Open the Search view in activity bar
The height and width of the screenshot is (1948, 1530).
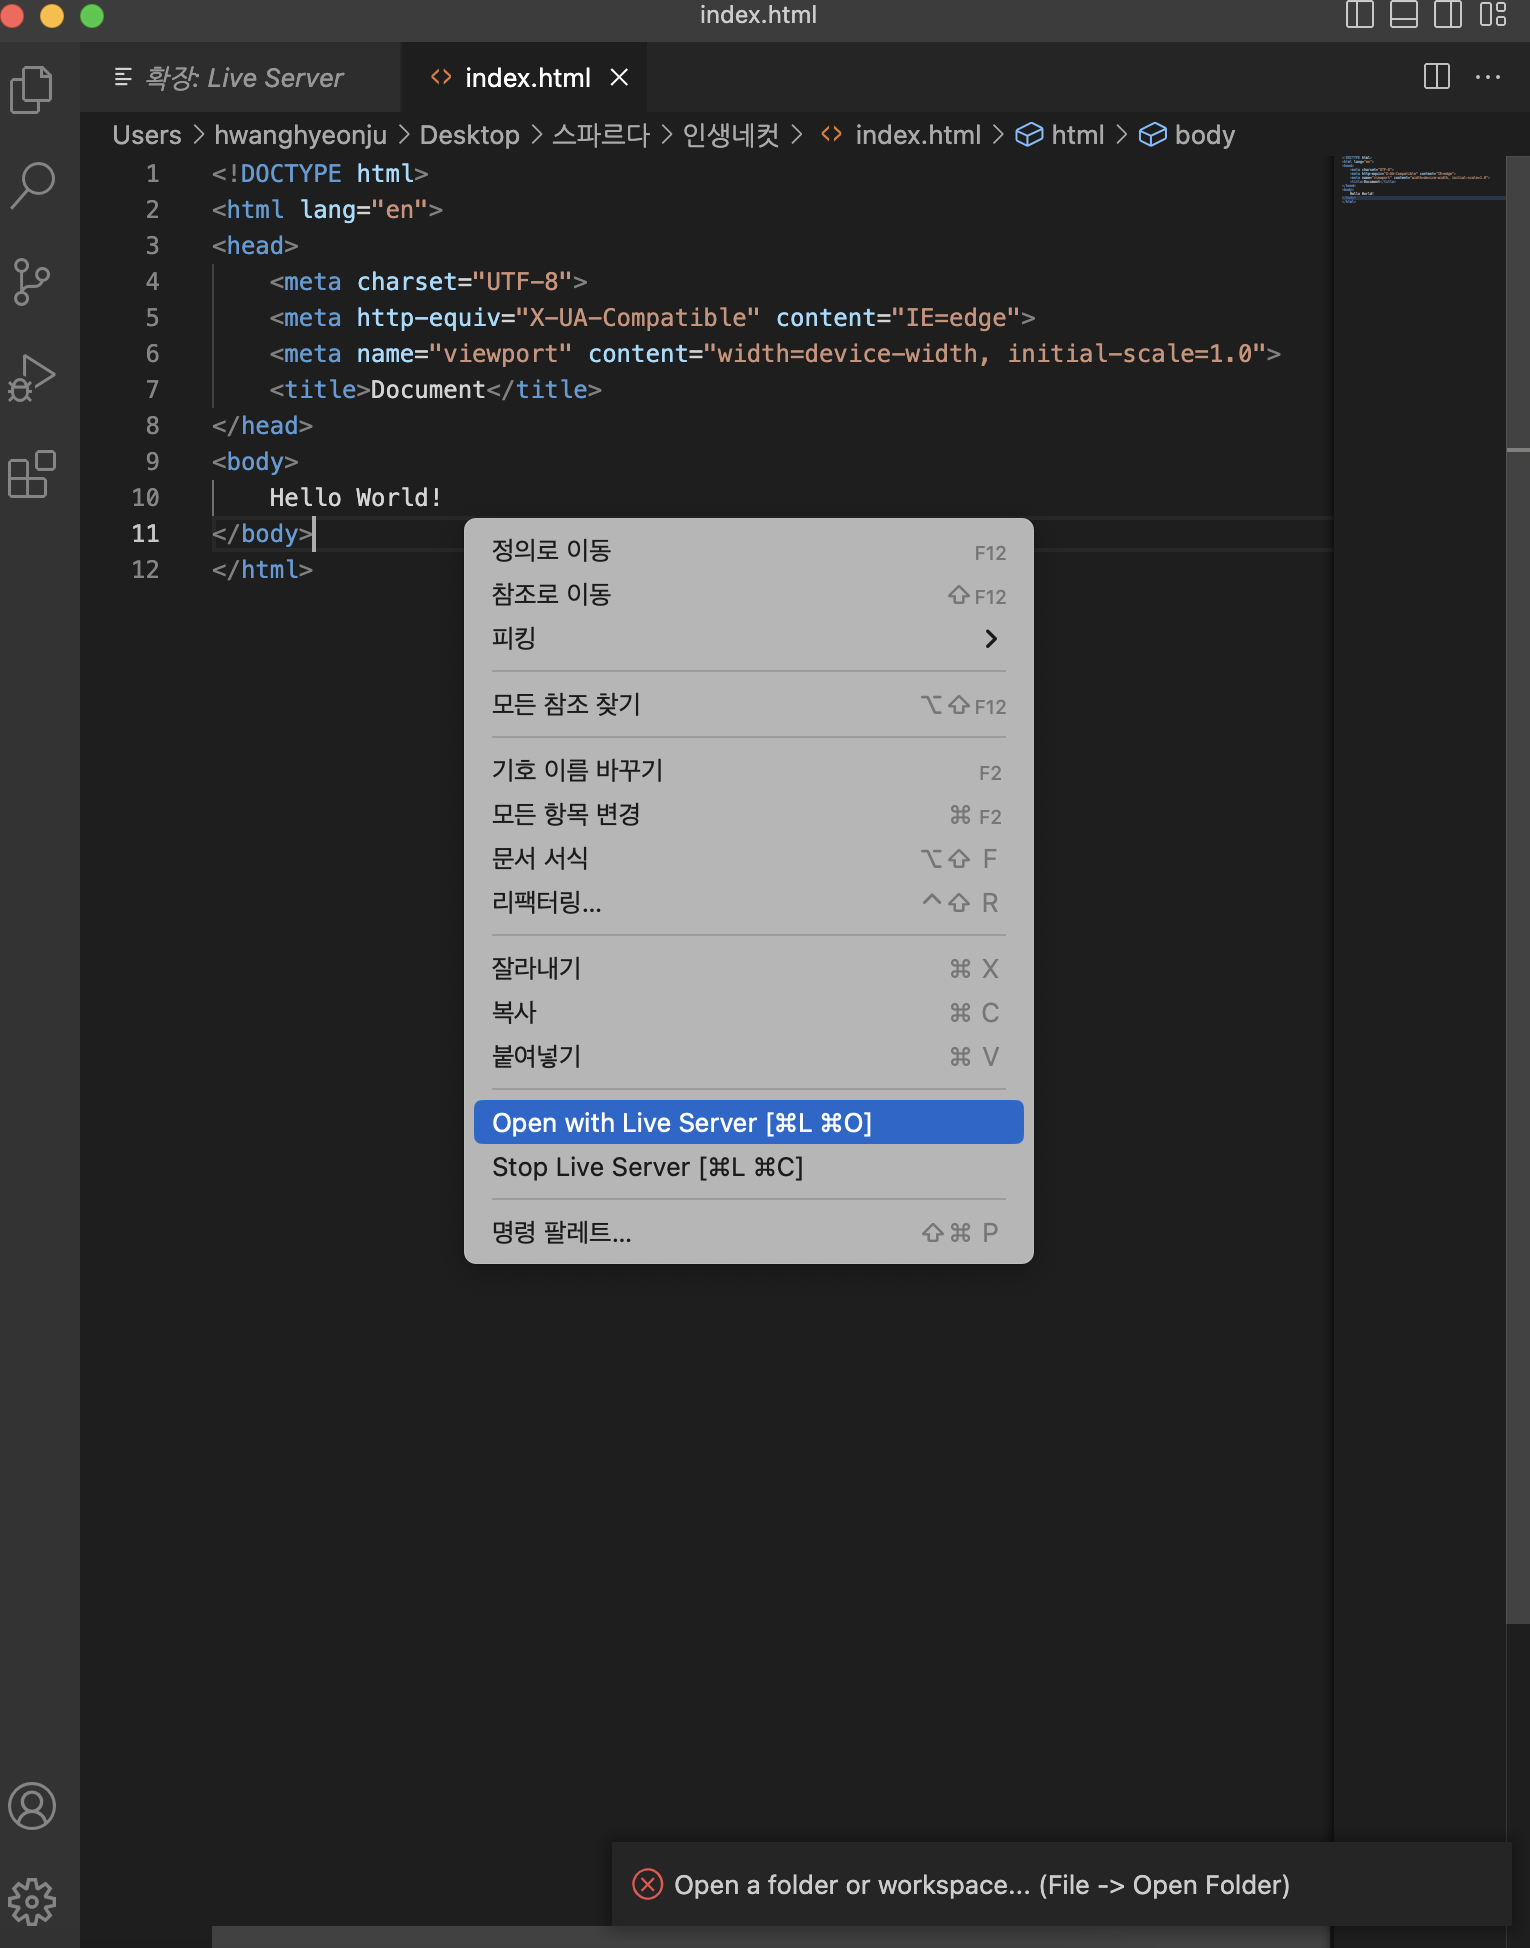[x=32, y=185]
